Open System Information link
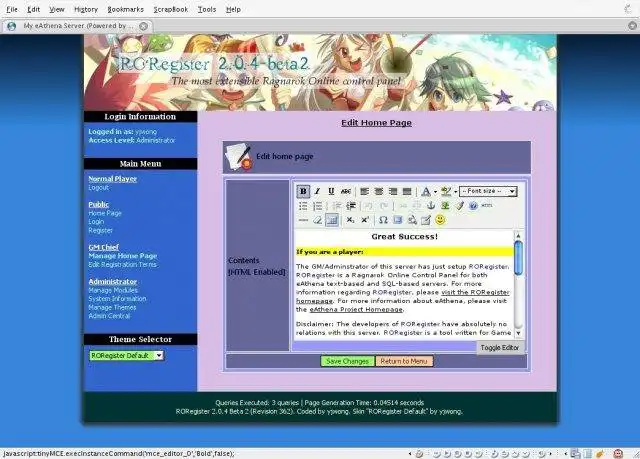 pos(117,299)
